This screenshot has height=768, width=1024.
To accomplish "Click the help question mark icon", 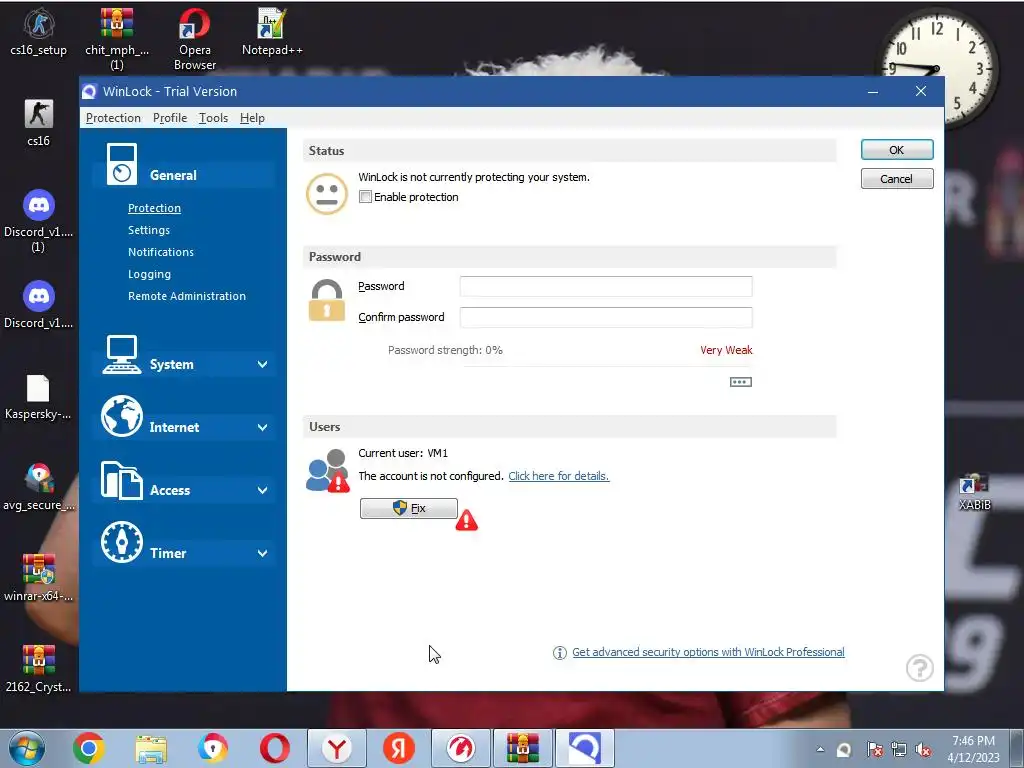I will click(x=920, y=667).
